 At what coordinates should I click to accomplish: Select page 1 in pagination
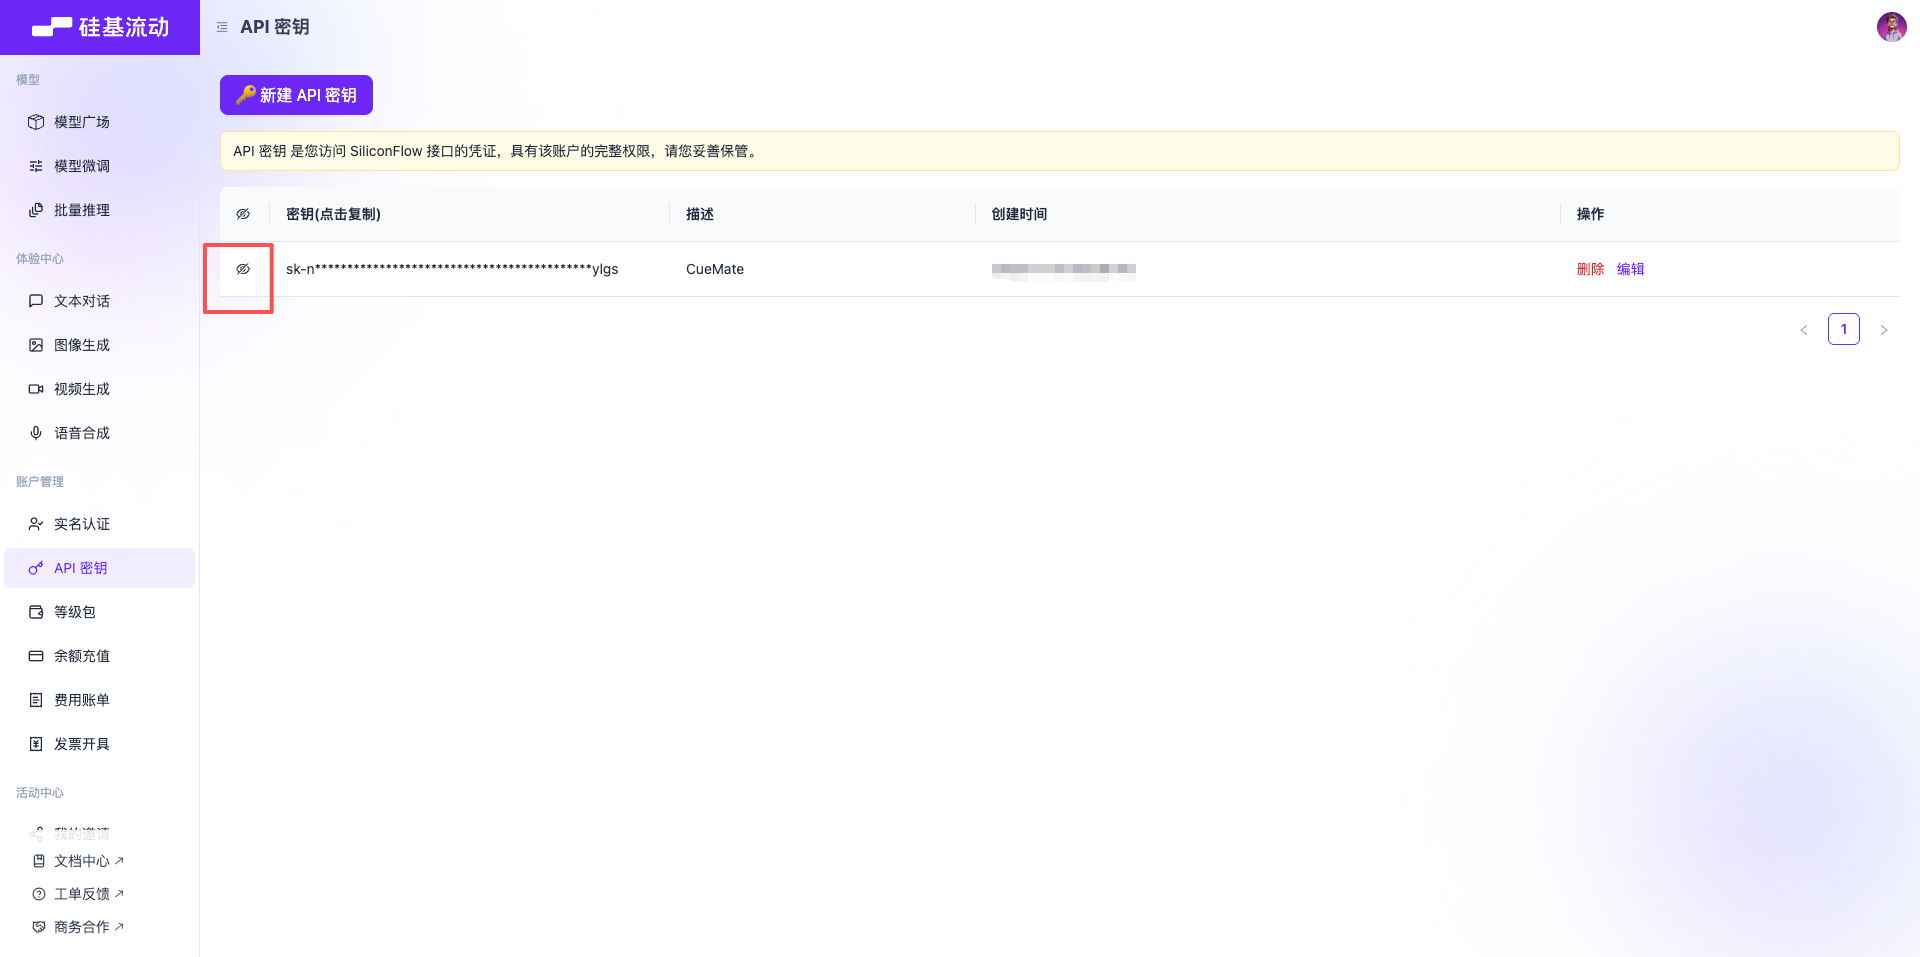(x=1844, y=328)
